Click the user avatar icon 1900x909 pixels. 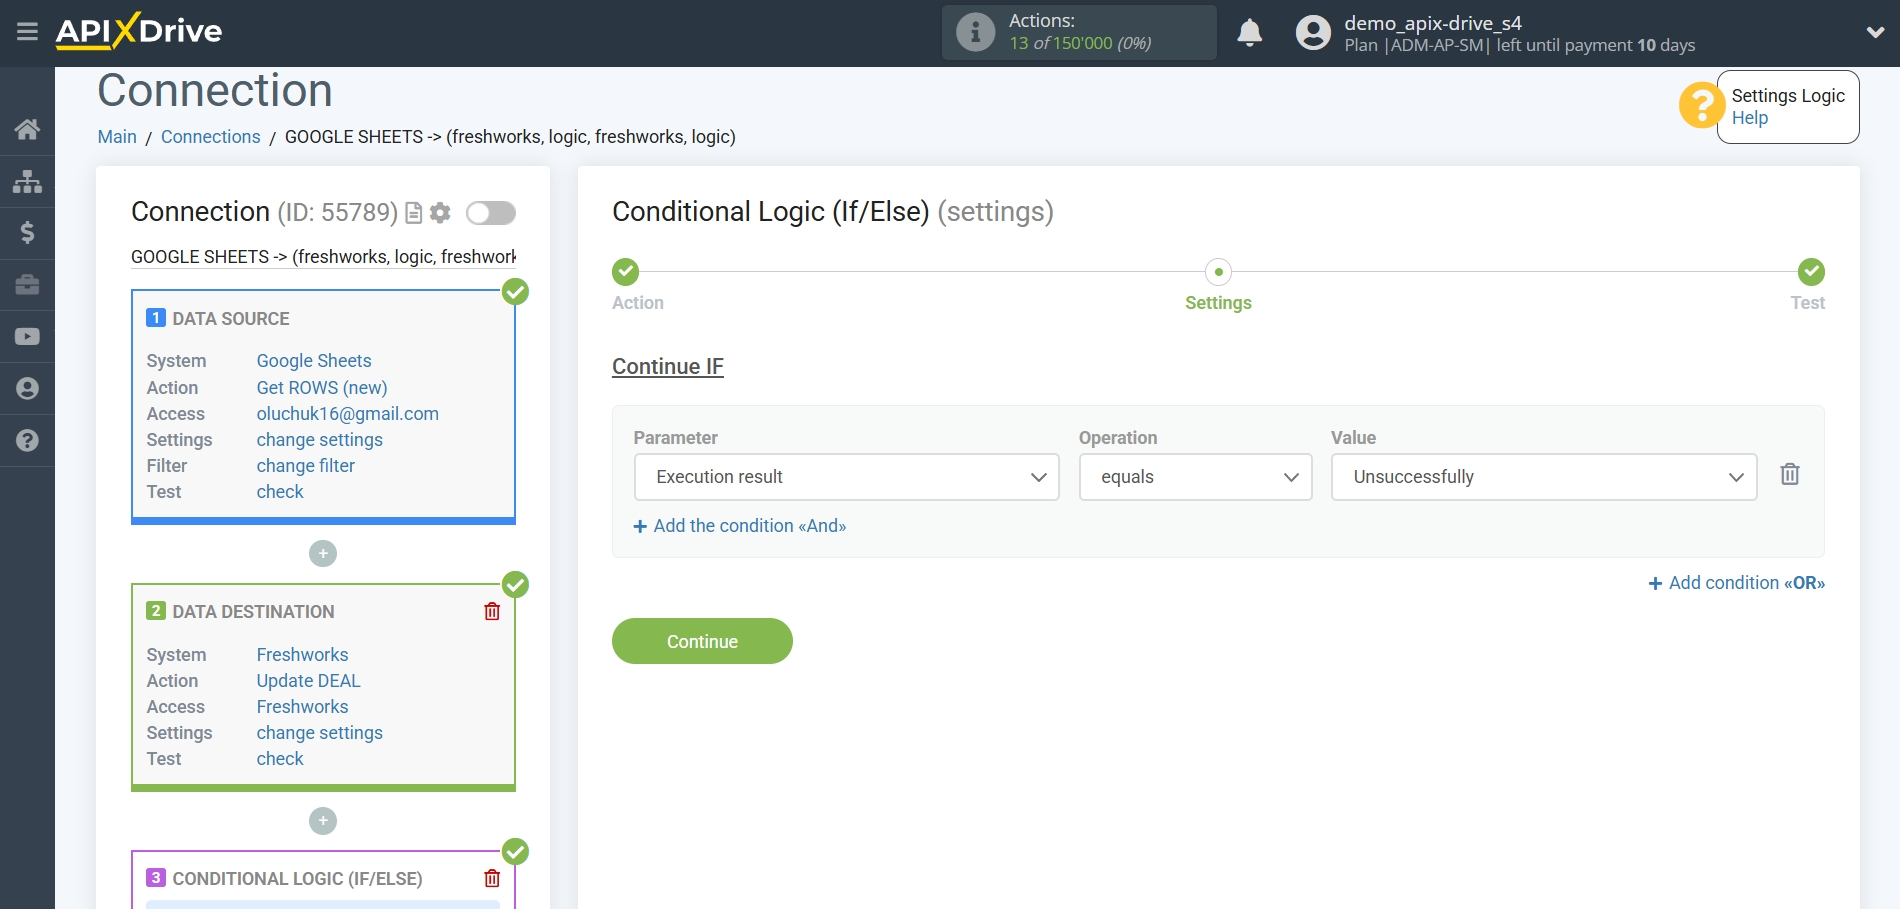coord(1313,33)
